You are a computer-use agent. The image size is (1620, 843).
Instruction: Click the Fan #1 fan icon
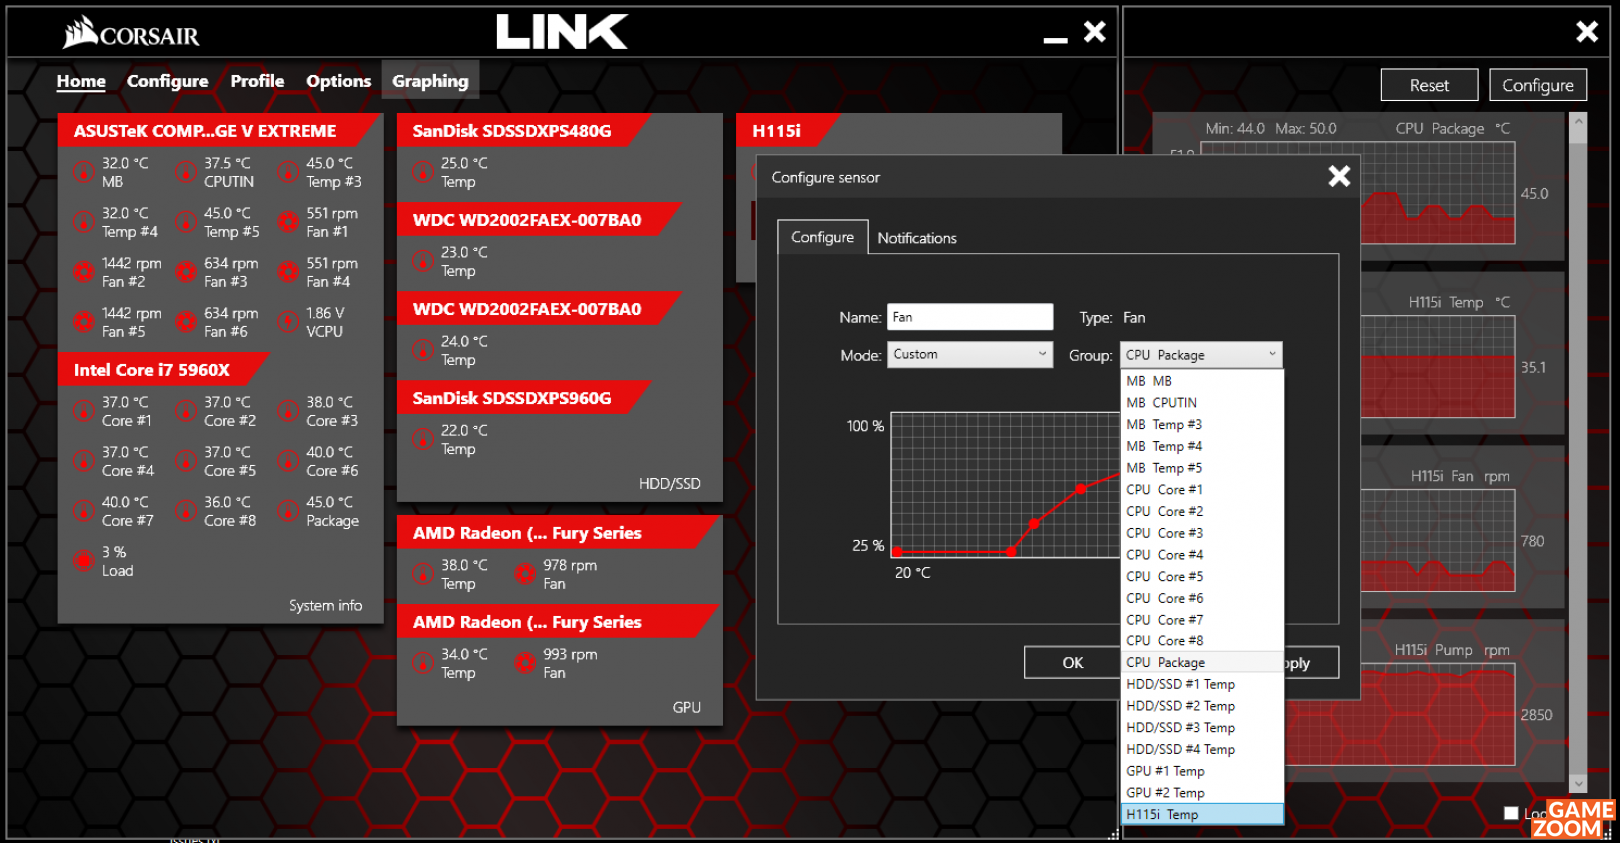coord(288,222)
